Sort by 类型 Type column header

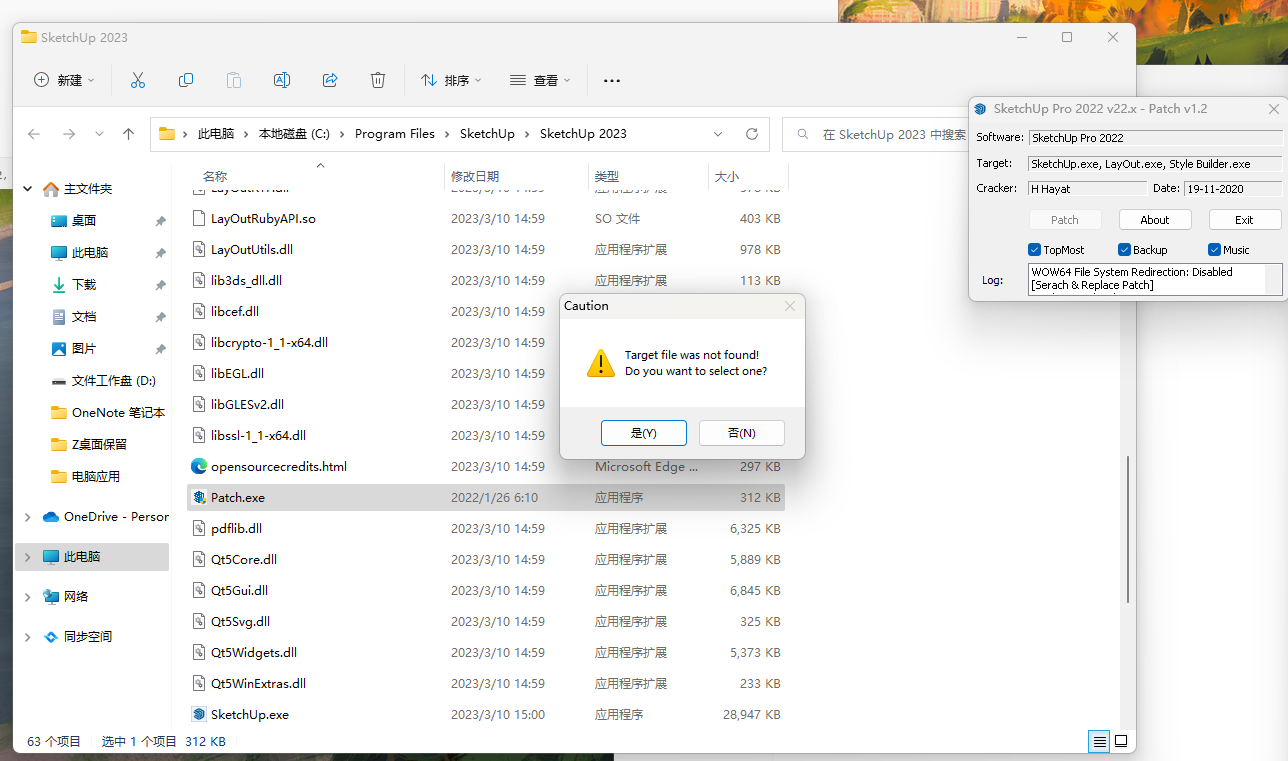[x=607, y=176]
